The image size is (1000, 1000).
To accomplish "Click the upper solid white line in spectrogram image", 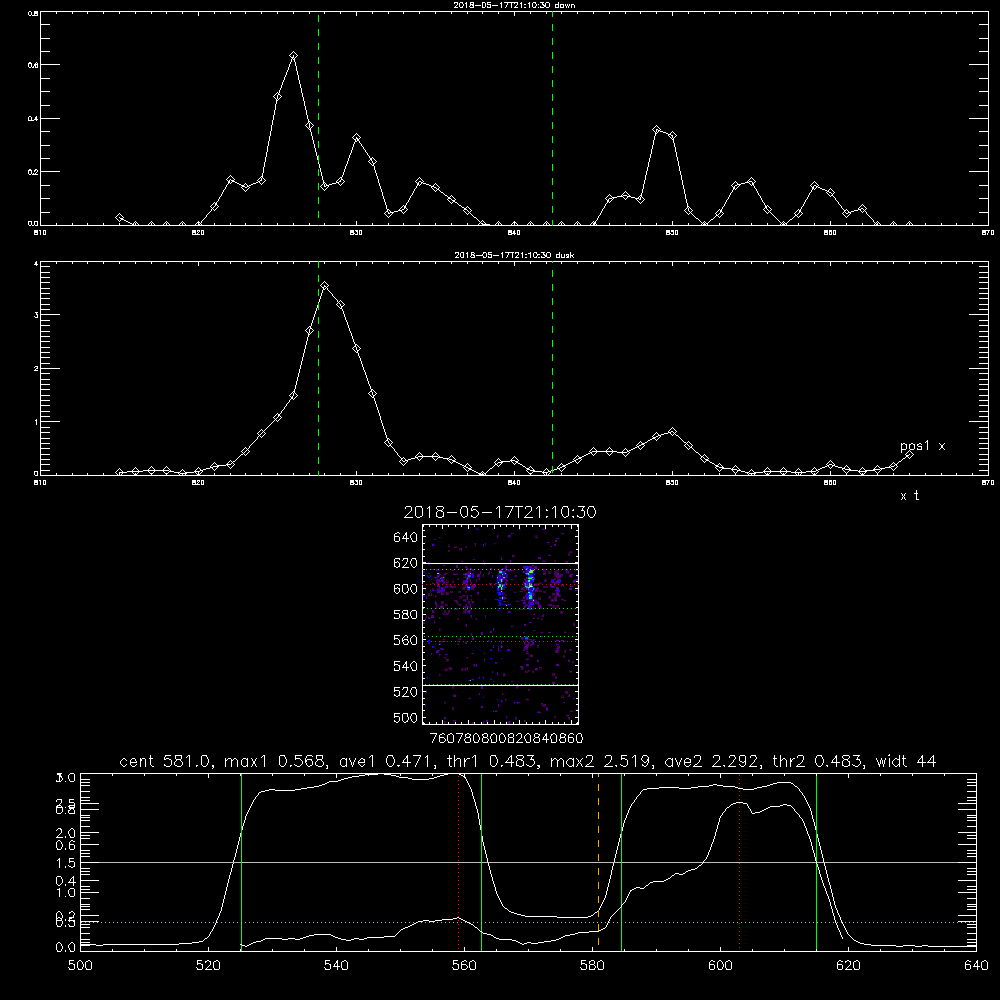I will [x=500, y=564].
